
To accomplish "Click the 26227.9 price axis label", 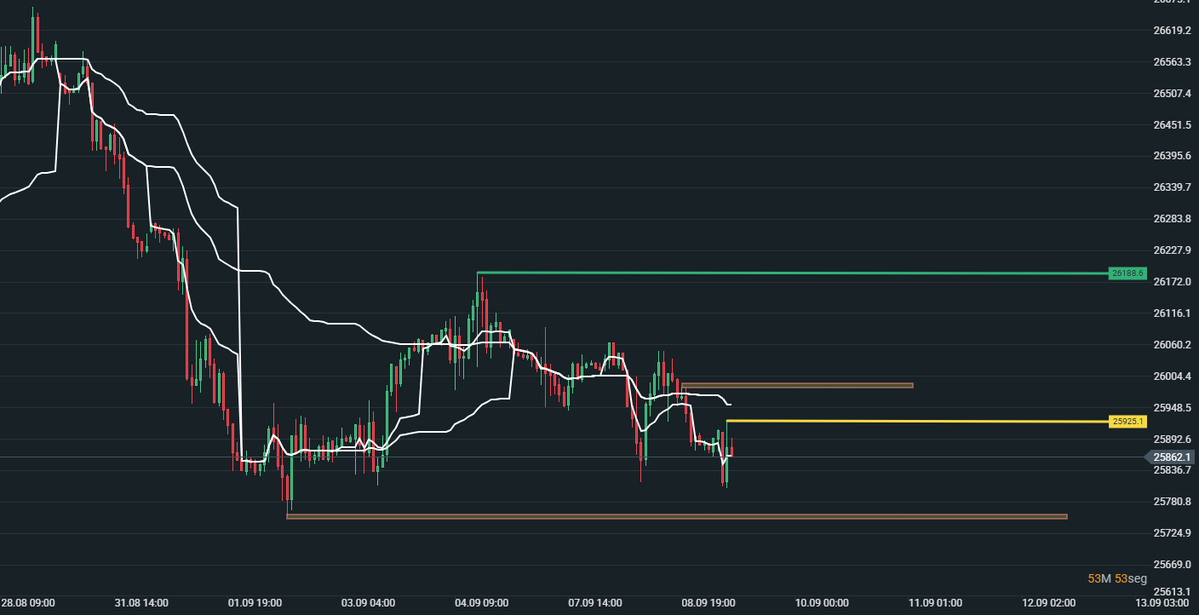I will click(1171, 250).
